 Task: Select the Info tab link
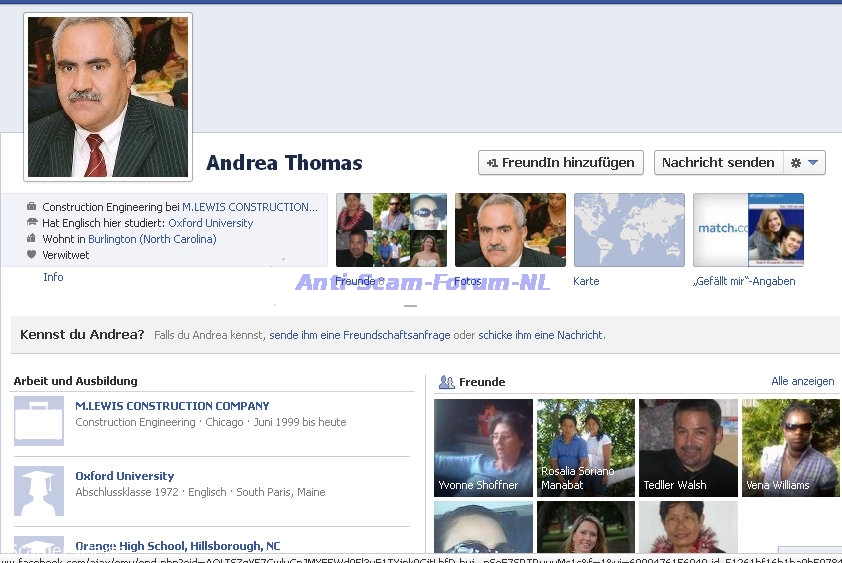coord(53,277)
